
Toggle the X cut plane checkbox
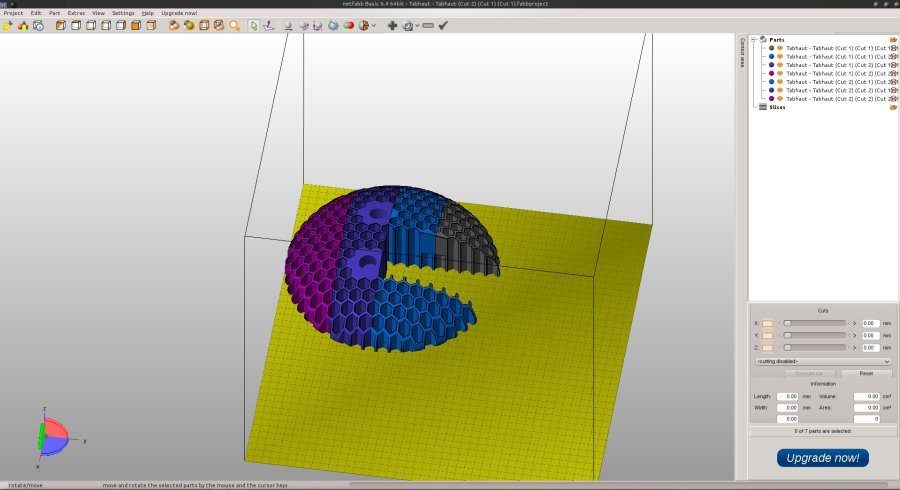point(768,323)
